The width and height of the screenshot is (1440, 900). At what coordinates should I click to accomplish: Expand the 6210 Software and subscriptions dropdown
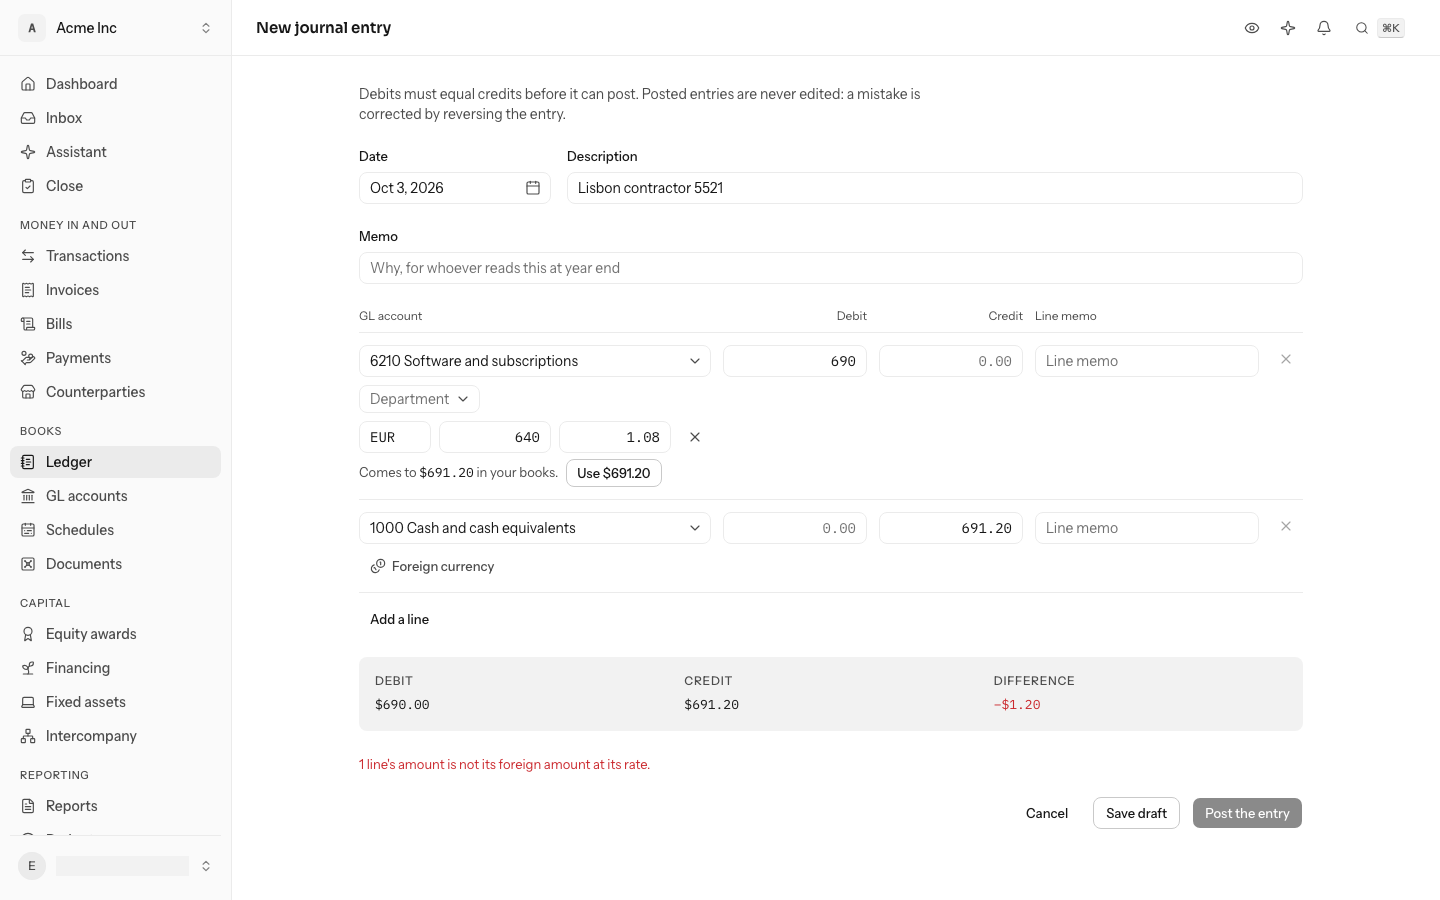click(535, 361)
